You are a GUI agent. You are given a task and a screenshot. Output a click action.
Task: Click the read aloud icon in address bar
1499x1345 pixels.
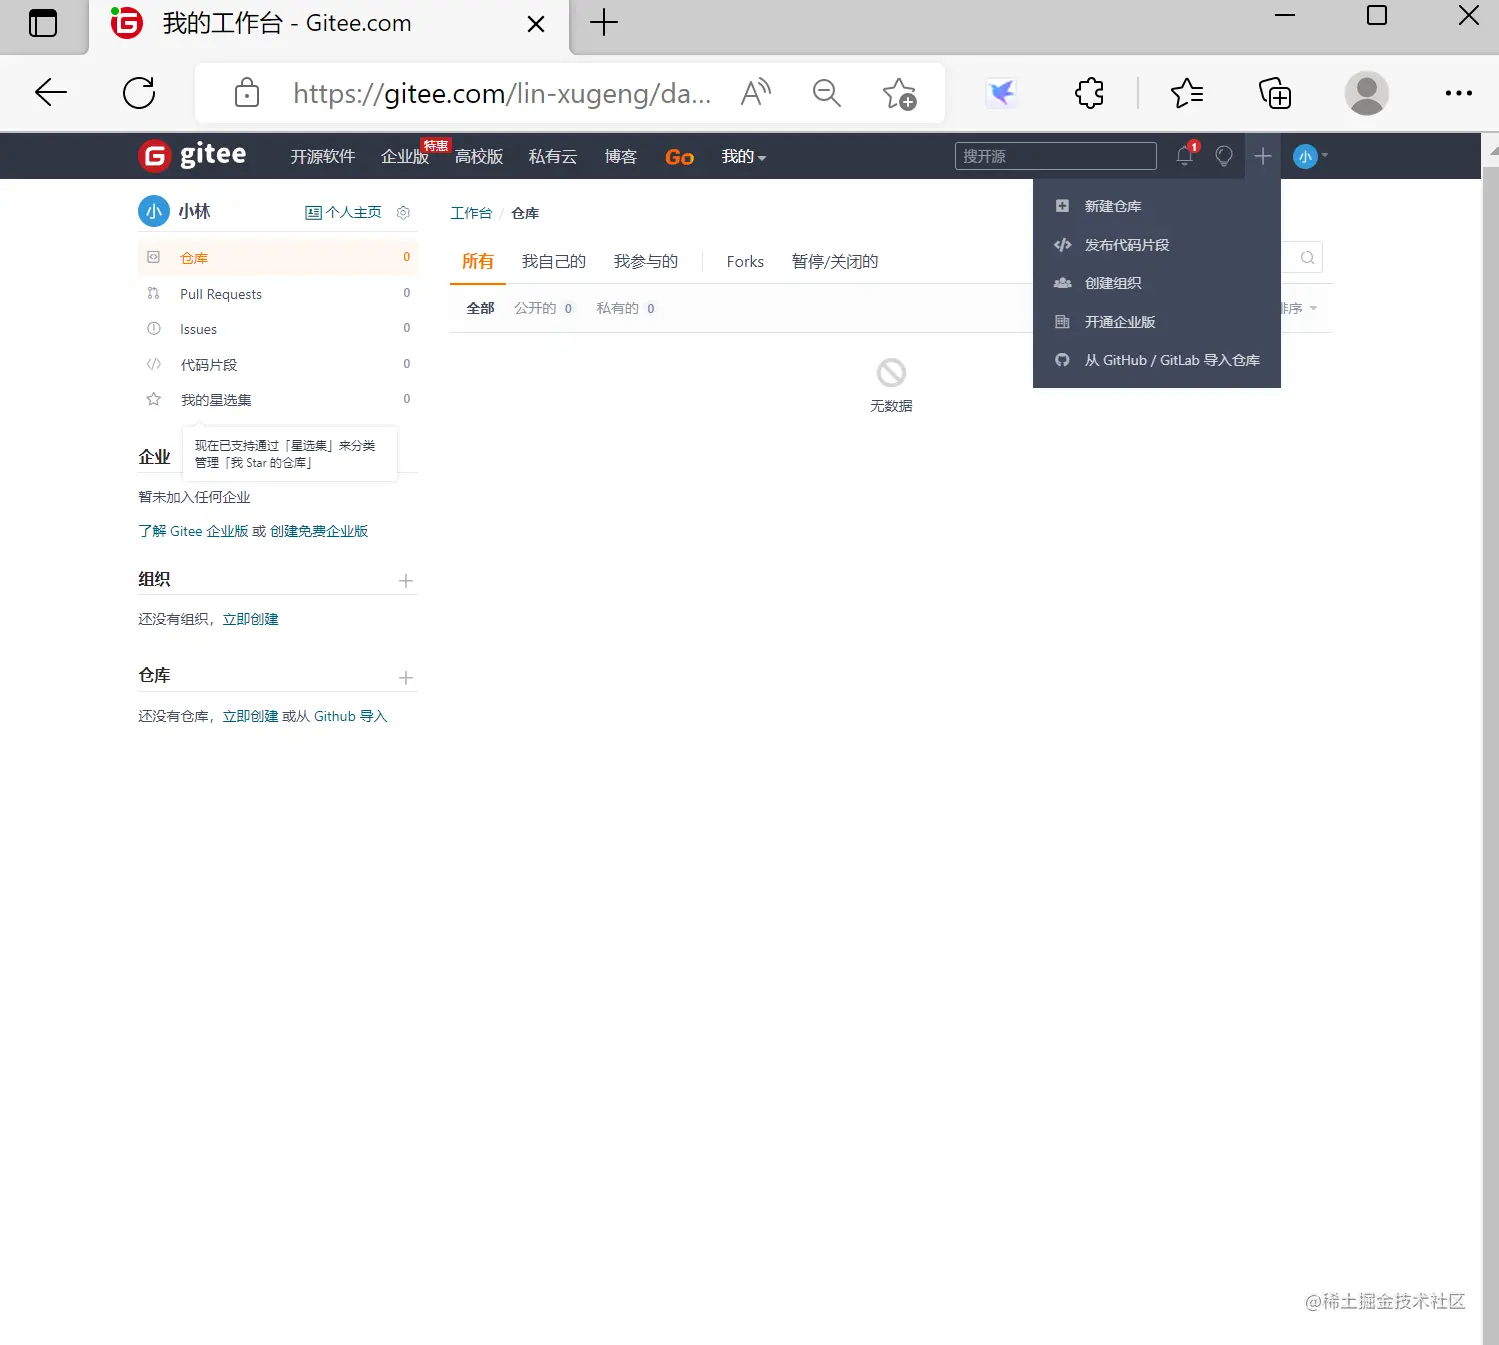click(756, 93)
